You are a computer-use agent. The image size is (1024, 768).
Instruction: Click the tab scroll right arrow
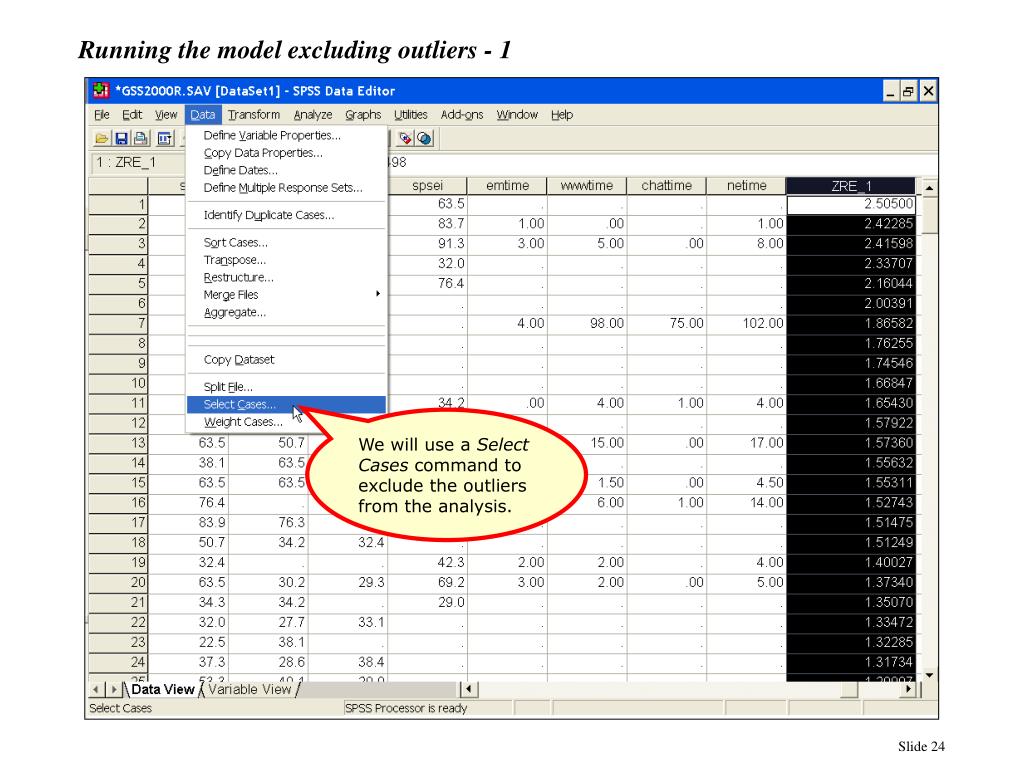(113, 690)
